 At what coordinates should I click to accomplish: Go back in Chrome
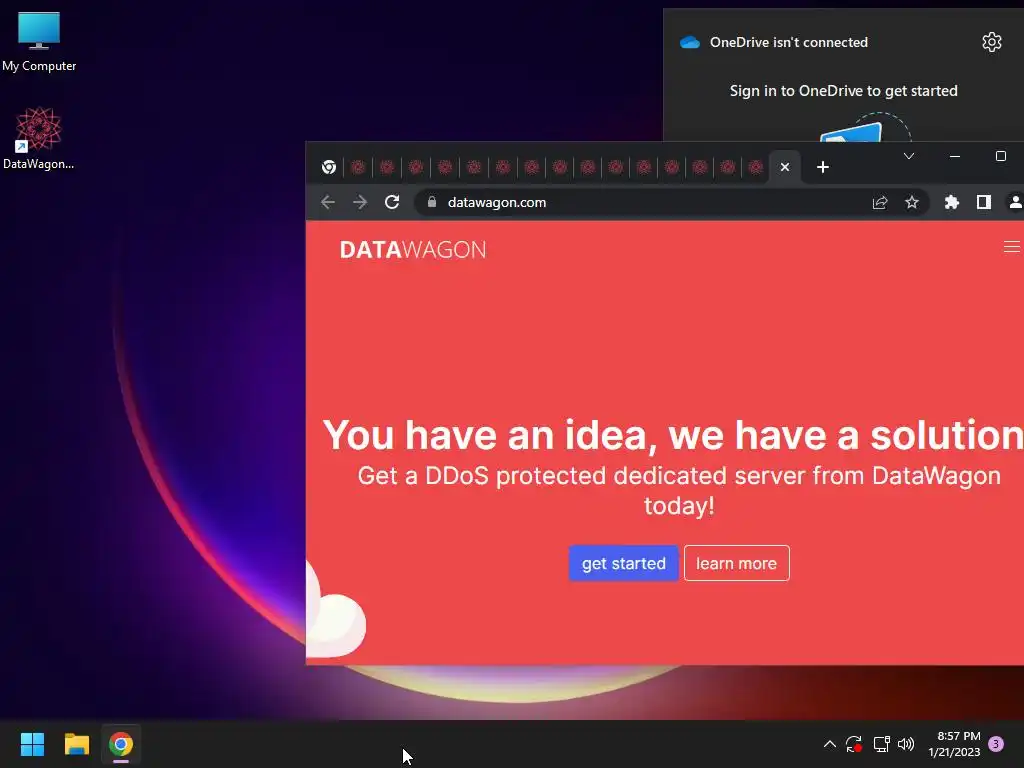[328, 202]
